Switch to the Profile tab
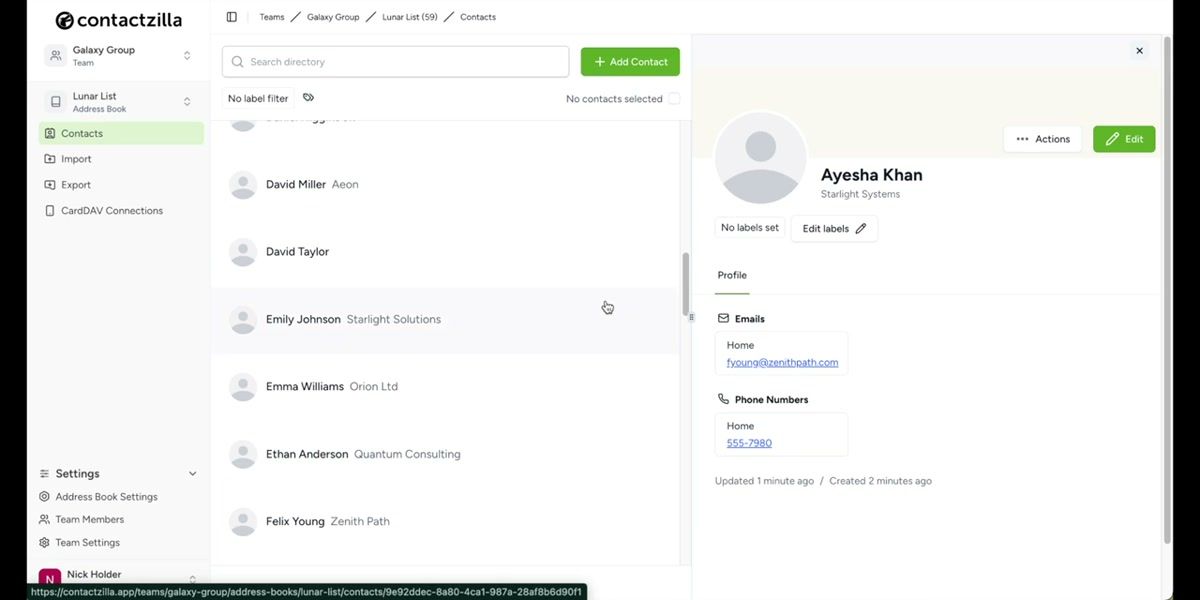Image resolution: width=1200 pixels, height=600 pixels. tap(731, 275)
